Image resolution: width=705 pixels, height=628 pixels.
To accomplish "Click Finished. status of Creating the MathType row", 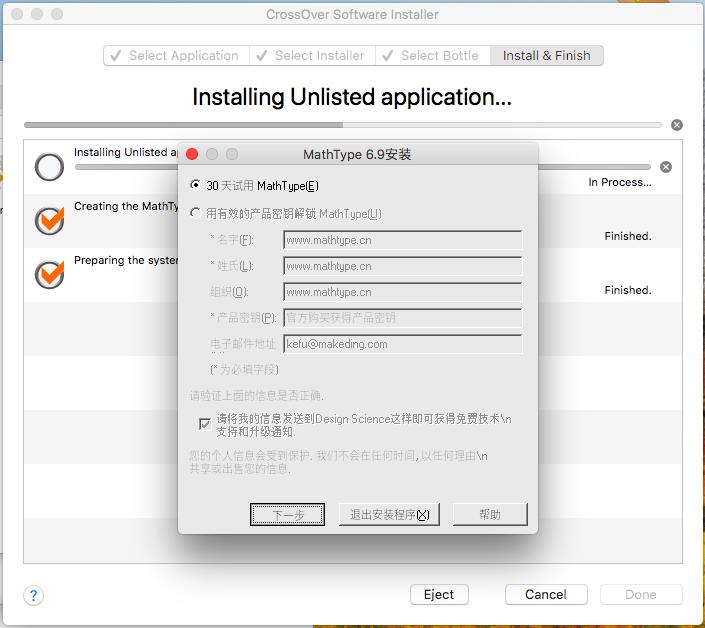I will pyautogui.click(x=628, y=236).
